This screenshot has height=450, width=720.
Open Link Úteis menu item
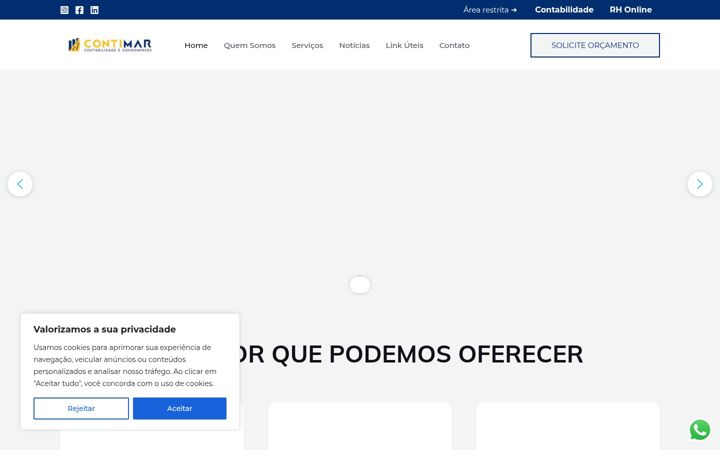(405, 45)
